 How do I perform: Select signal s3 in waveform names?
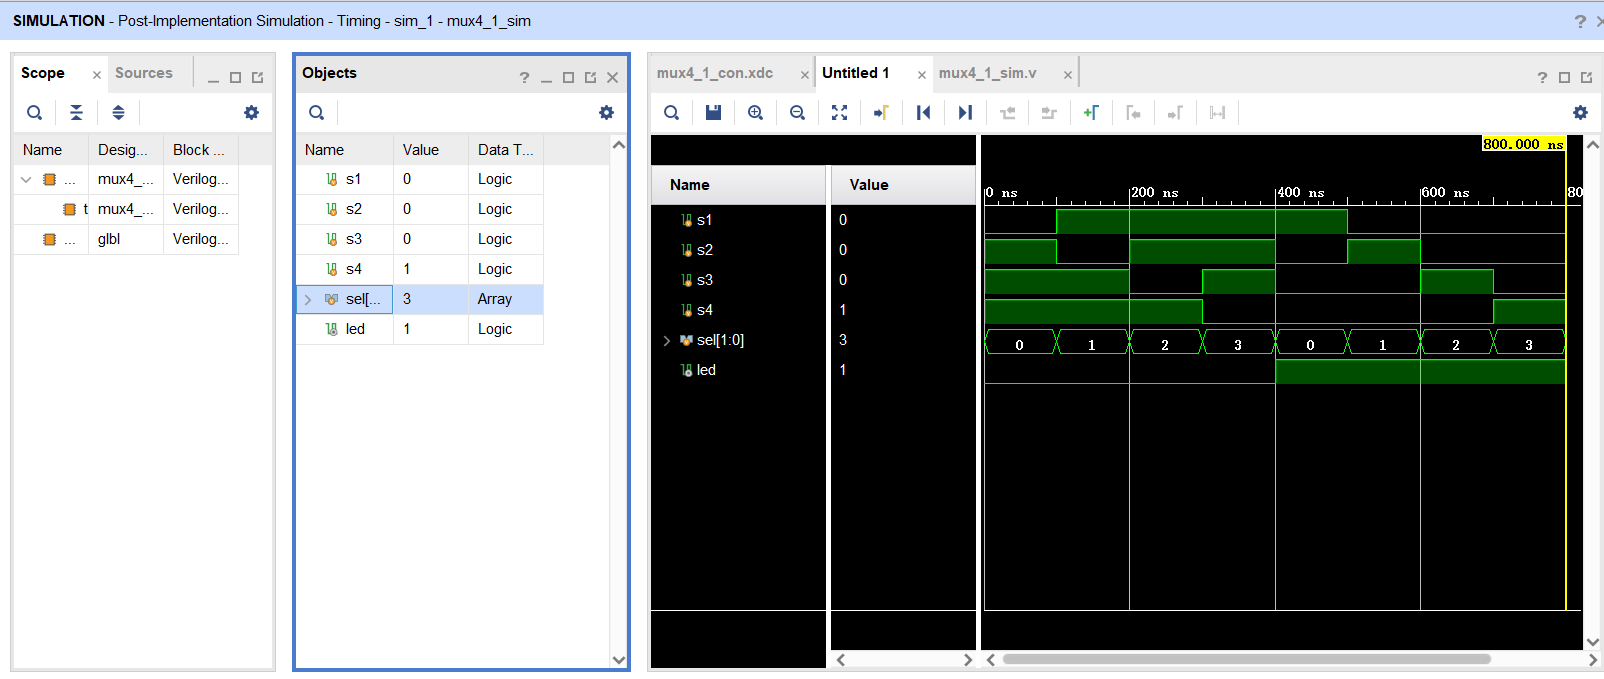[x=705, y=280]
